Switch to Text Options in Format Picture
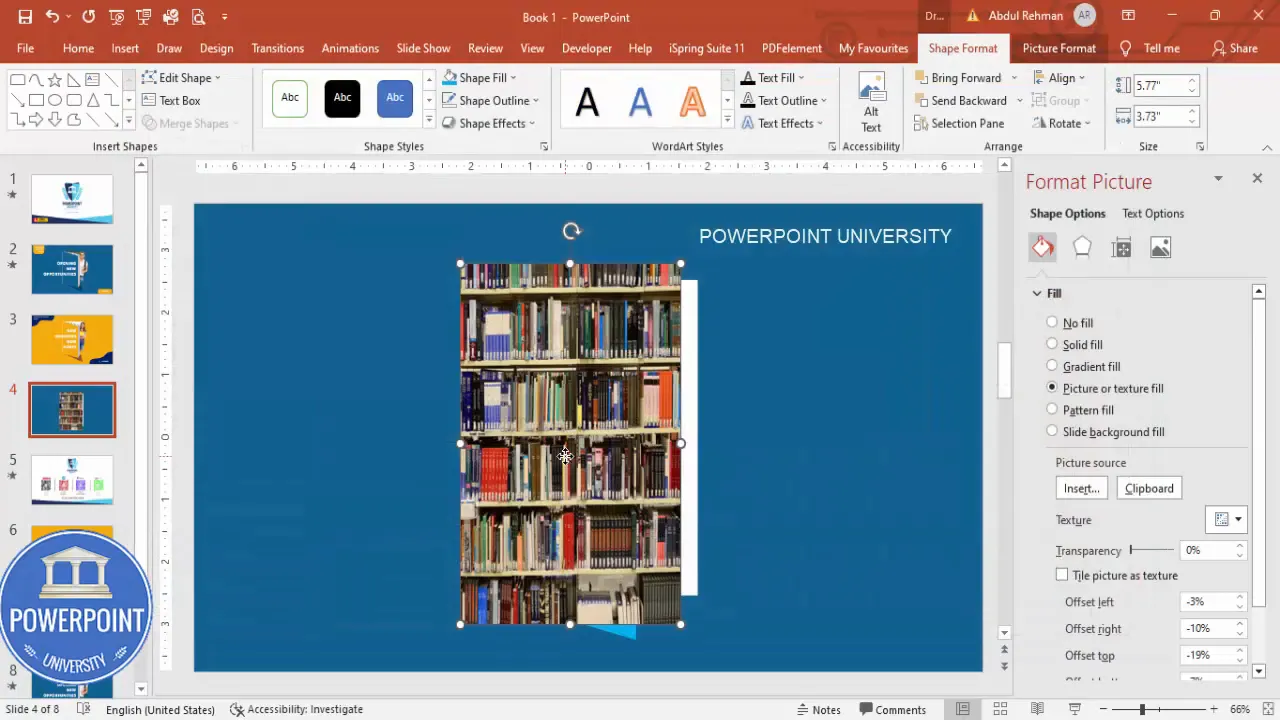 coord(1153,213)
